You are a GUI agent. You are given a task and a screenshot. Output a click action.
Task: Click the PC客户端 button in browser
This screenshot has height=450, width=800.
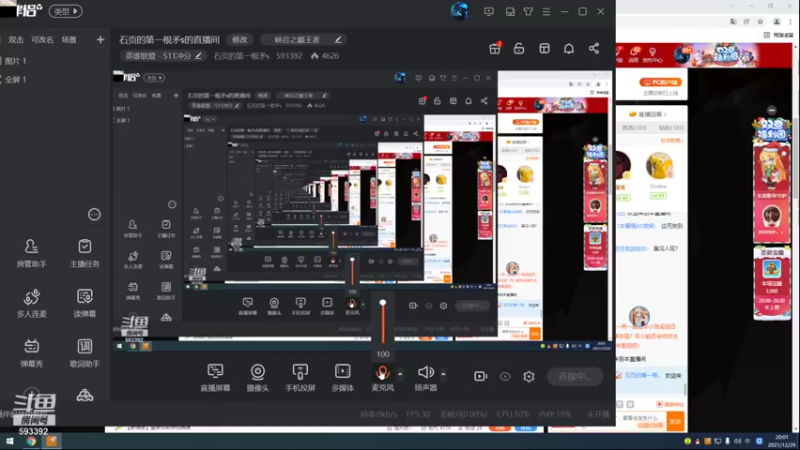[x=660, y=82]
